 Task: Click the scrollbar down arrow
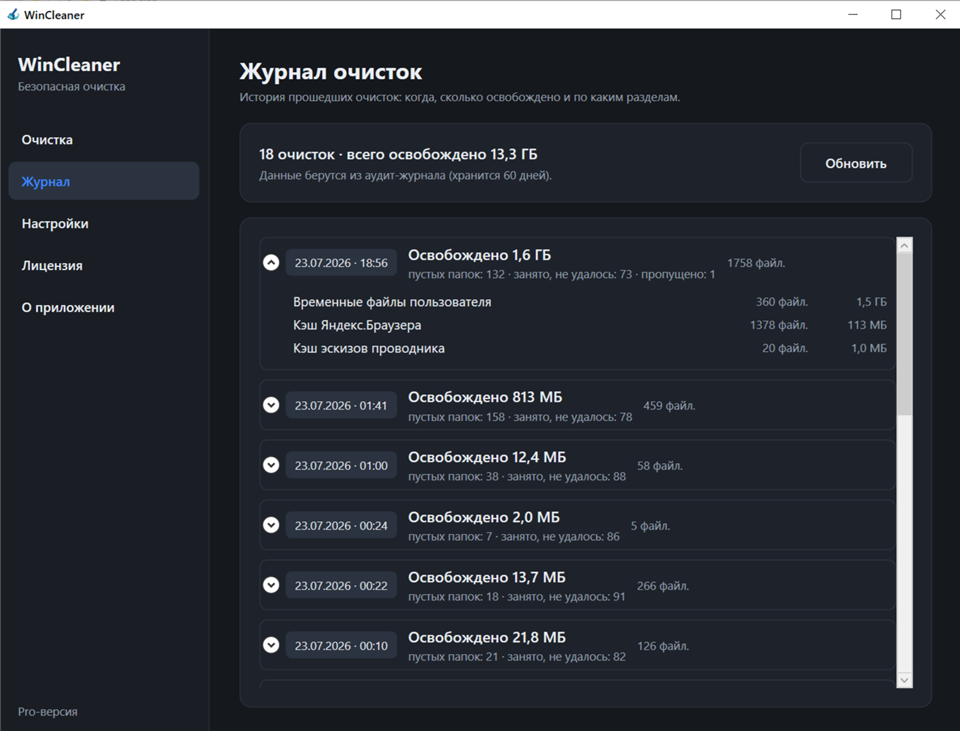click(904, 680)
